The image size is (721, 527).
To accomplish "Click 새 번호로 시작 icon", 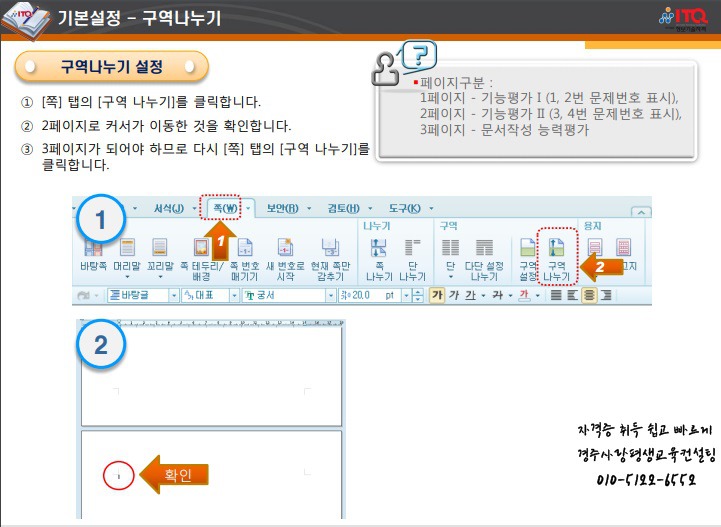I will pos(285,247).
